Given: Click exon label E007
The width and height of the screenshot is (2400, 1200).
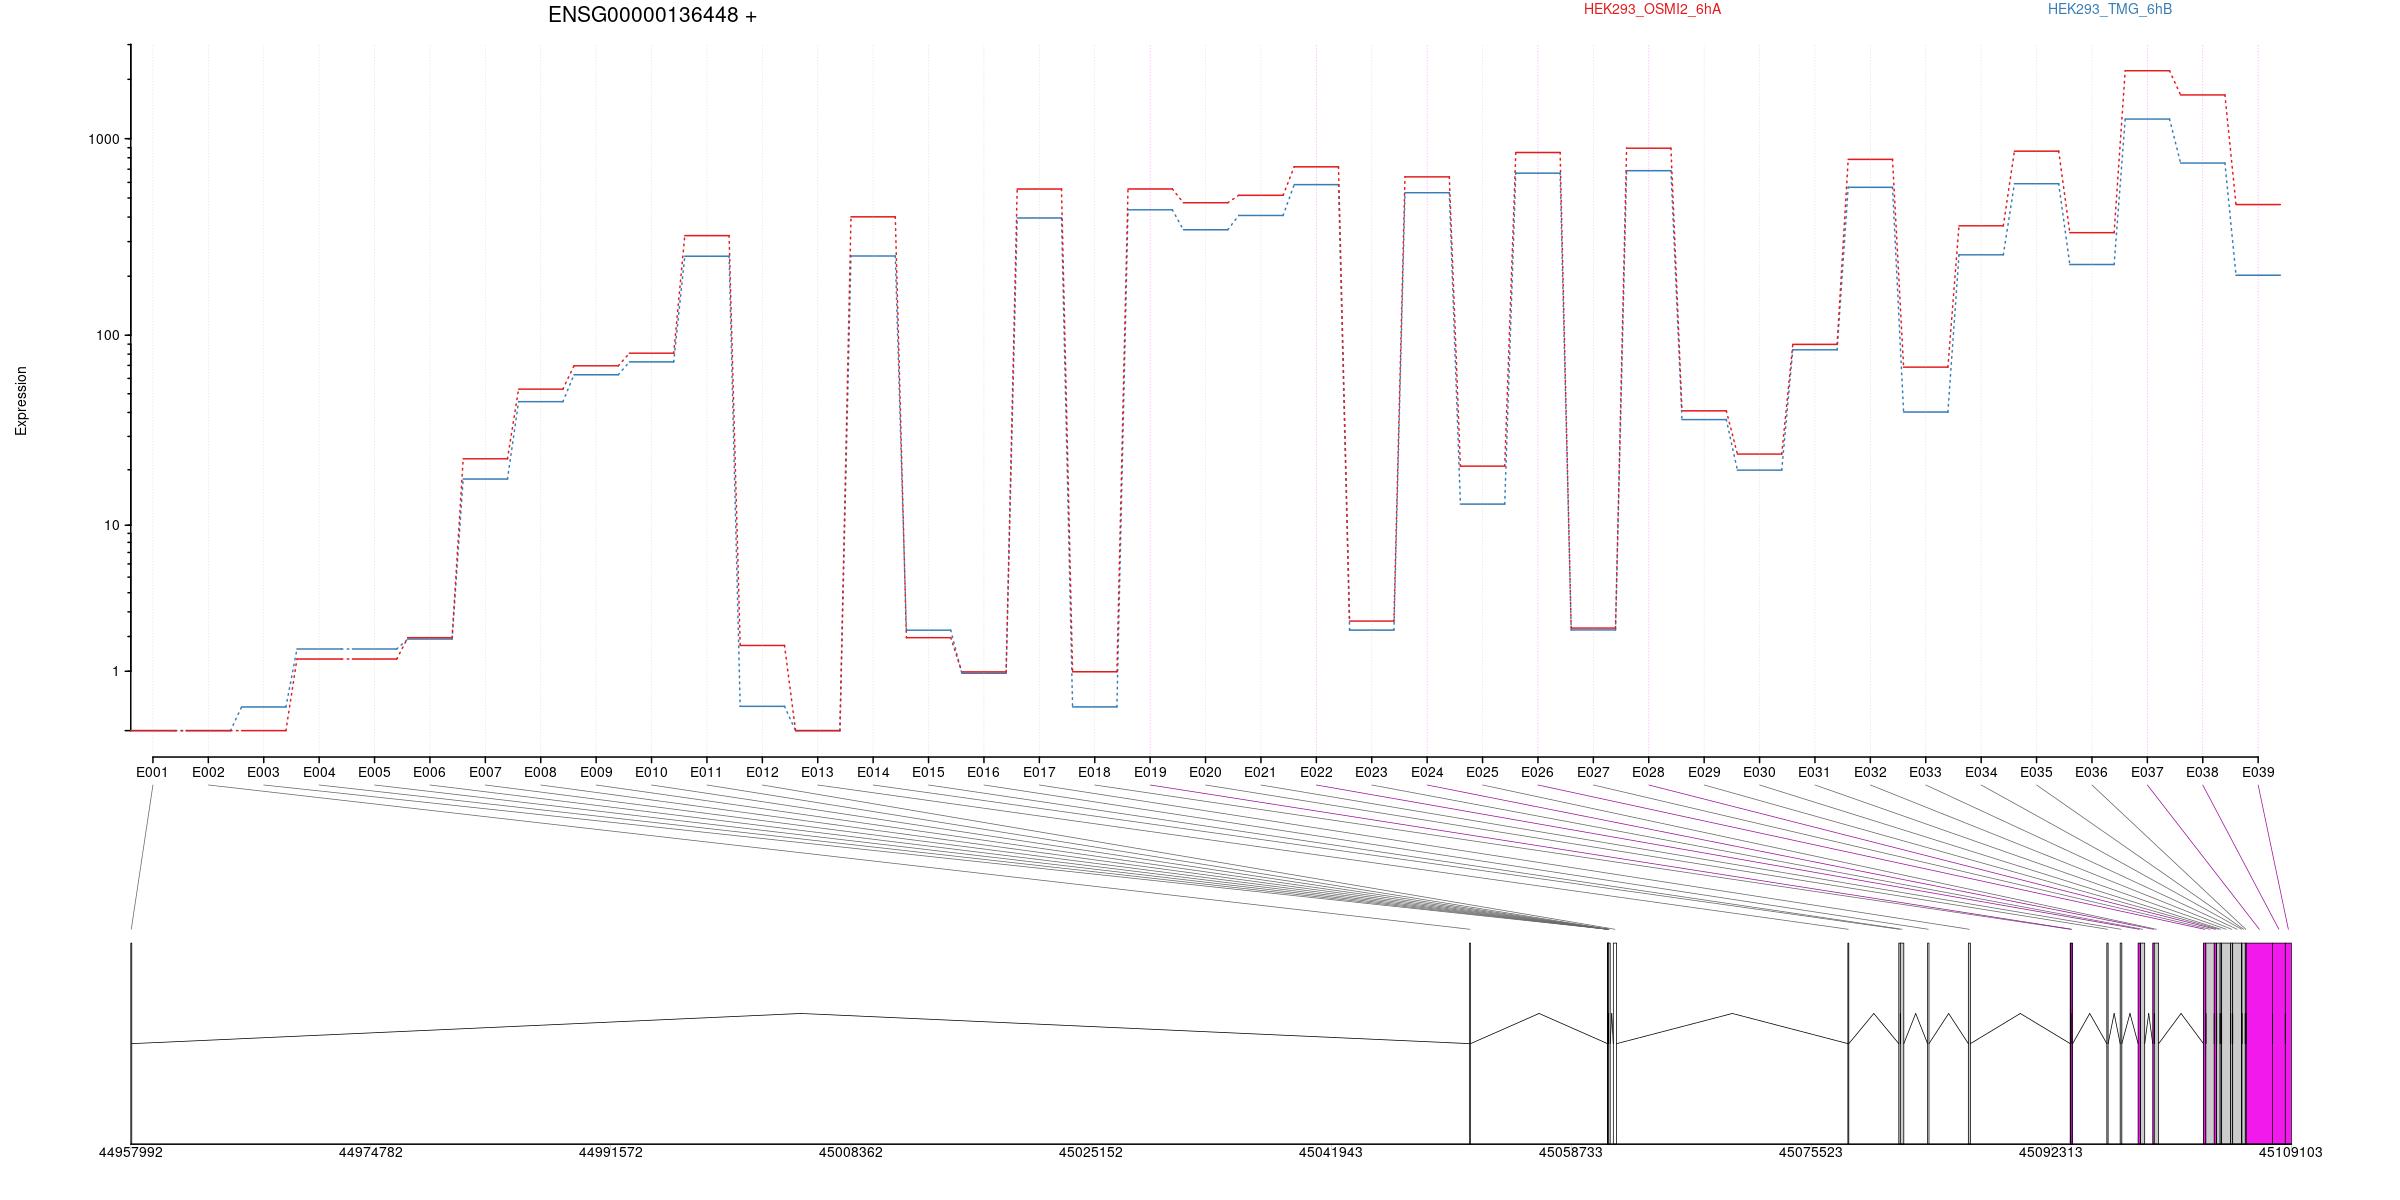Looking at the screenshot, I should click(485, 772).
